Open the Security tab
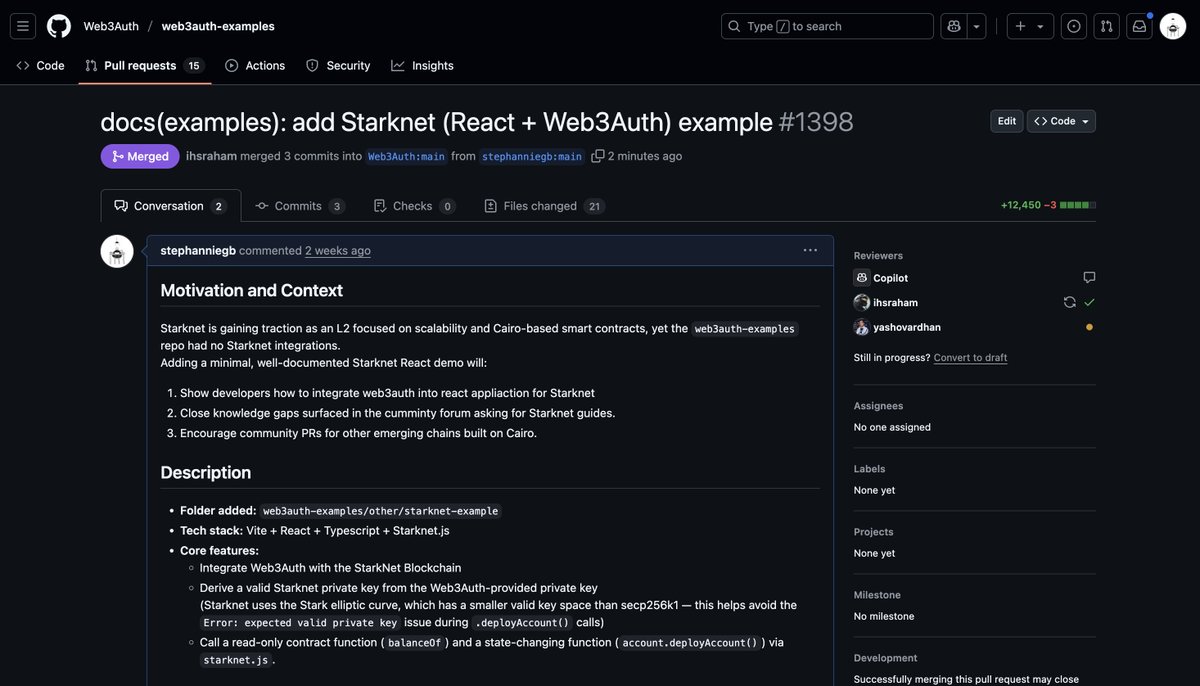This screenshot has height=686, width=1200. (338, 66)
